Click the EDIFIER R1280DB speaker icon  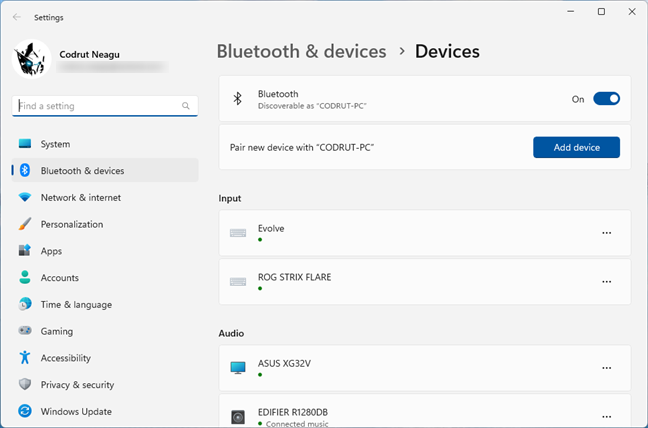point(238,416)
